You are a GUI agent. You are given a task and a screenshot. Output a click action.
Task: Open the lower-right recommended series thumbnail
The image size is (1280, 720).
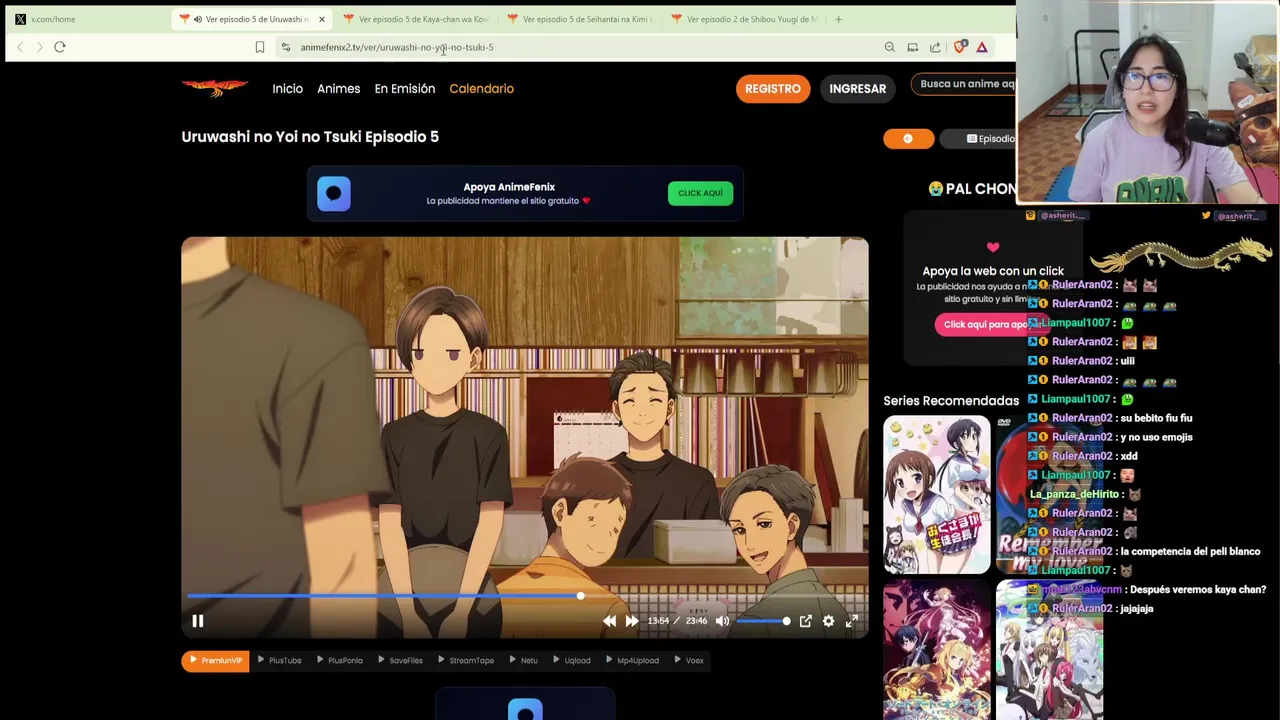1049,650
